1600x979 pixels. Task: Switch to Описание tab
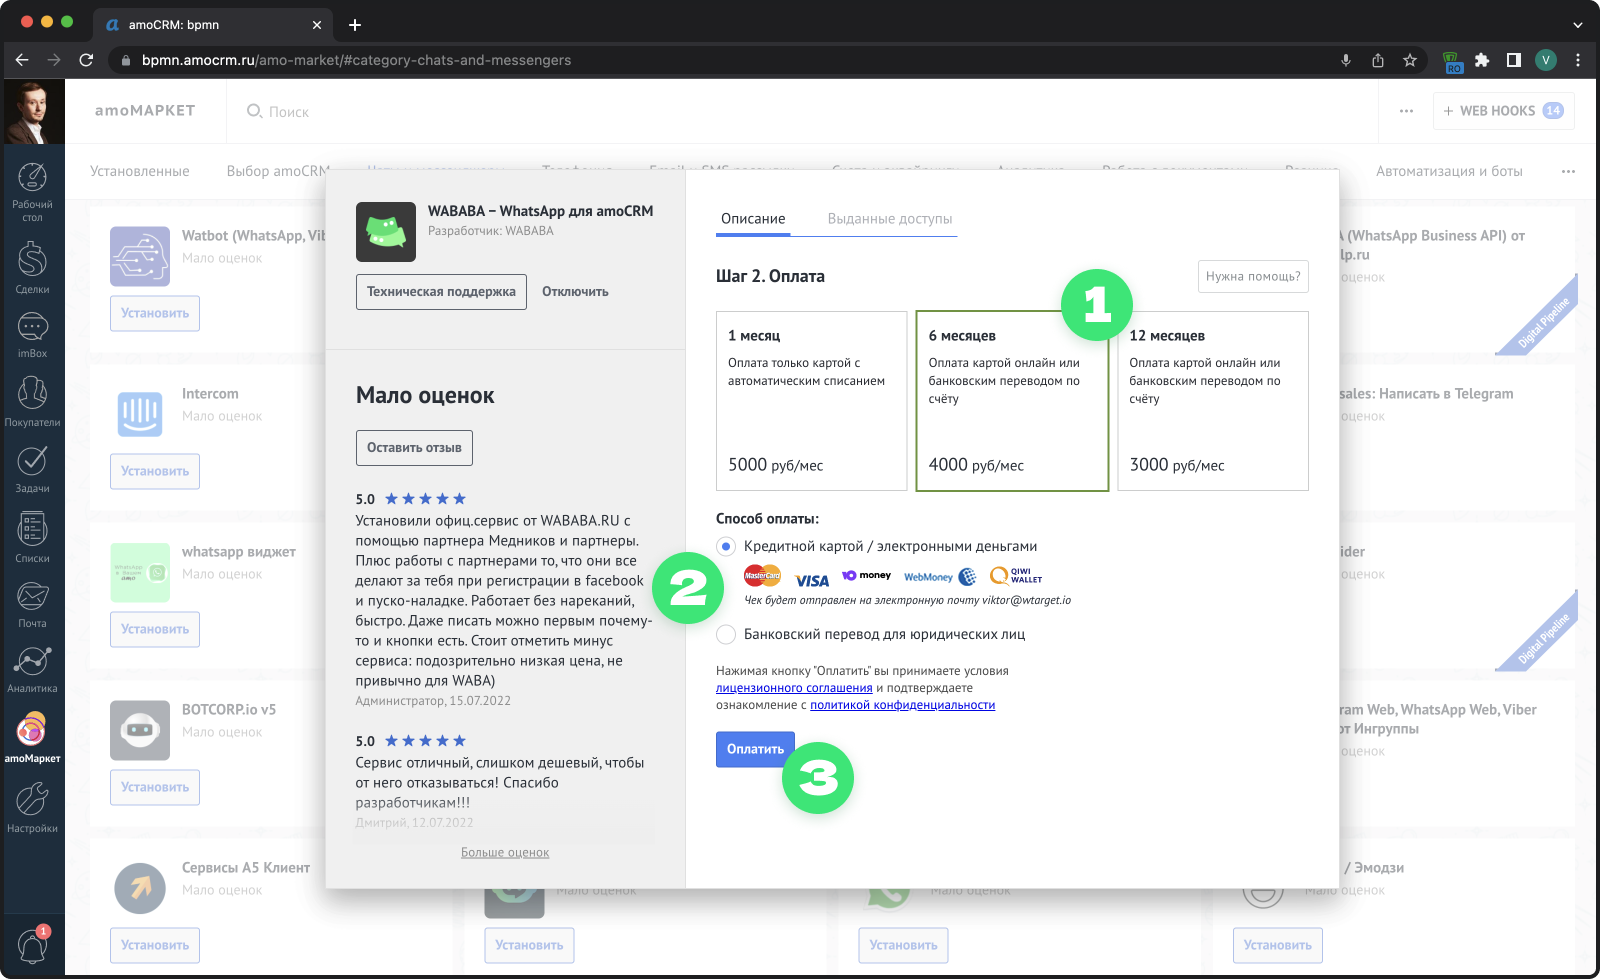(753, 219)
